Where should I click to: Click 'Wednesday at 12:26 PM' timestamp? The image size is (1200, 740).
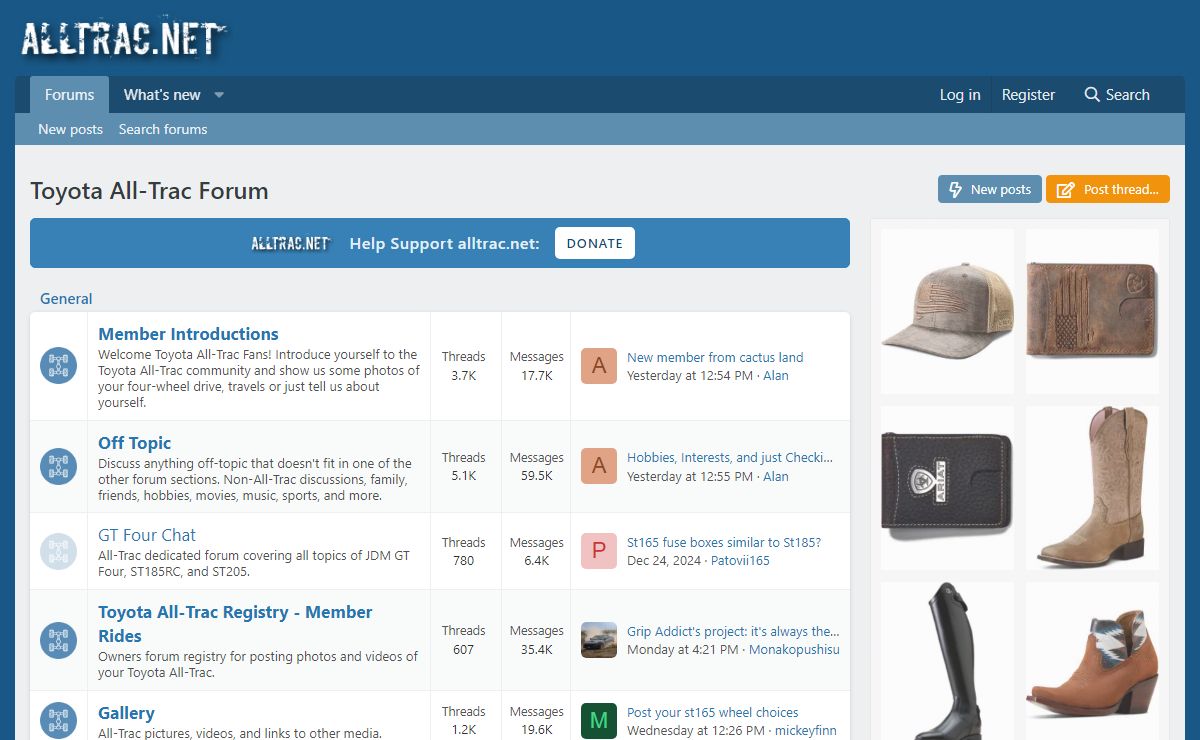tap(696, 731)
